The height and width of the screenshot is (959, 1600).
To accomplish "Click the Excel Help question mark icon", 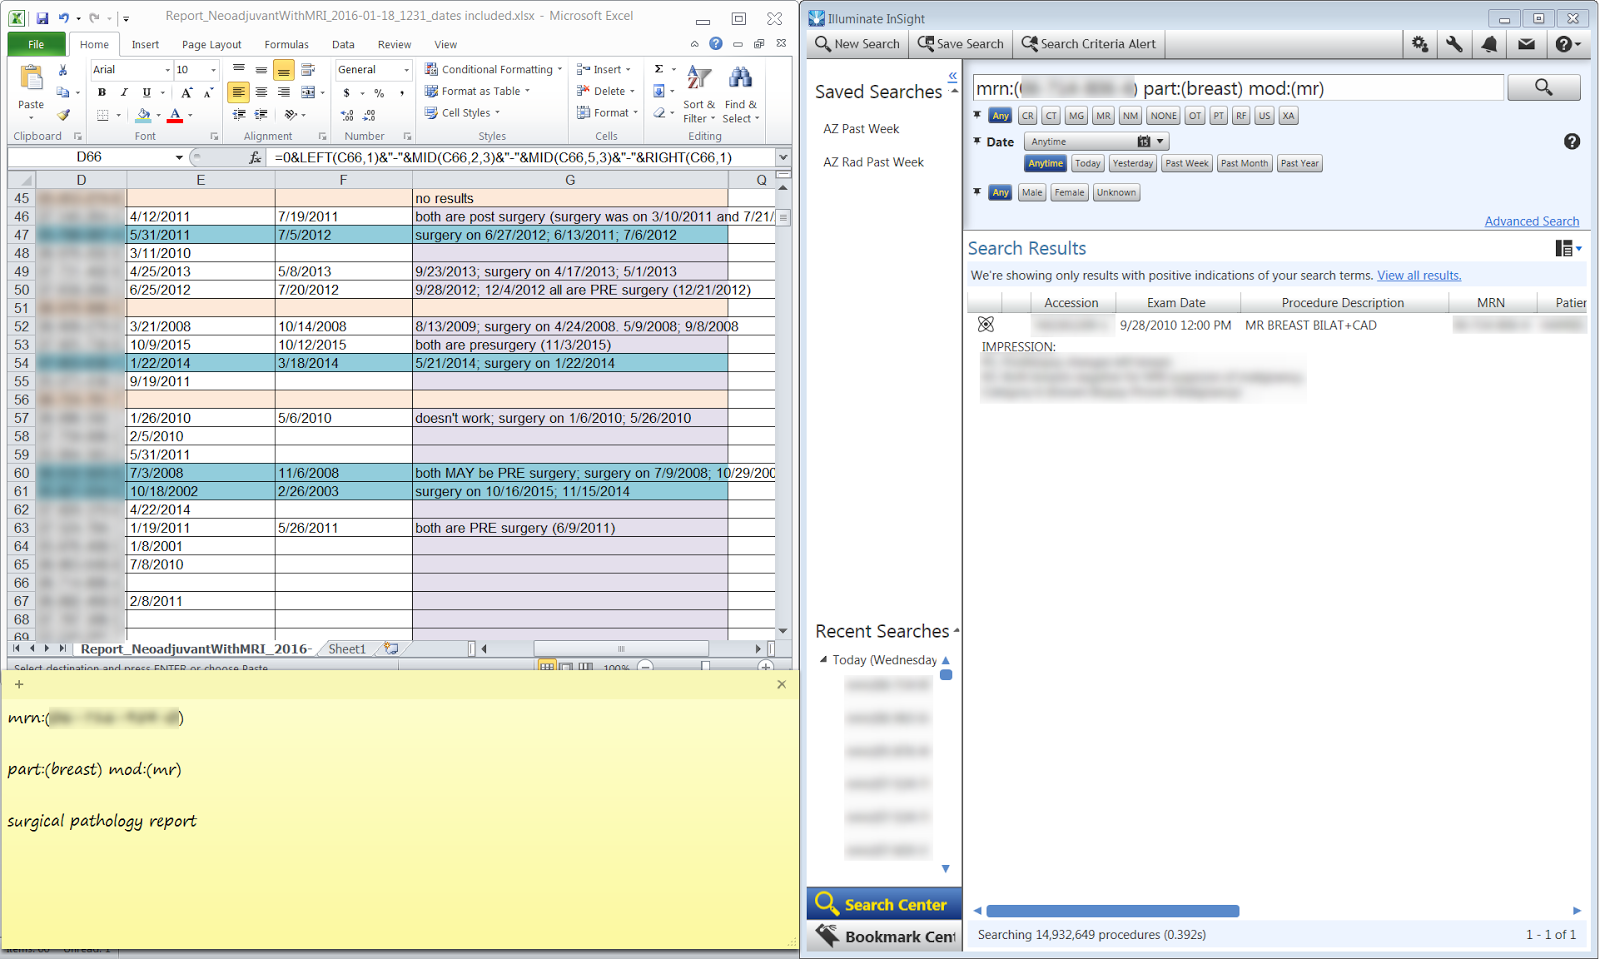I will [x=716, y=44].
